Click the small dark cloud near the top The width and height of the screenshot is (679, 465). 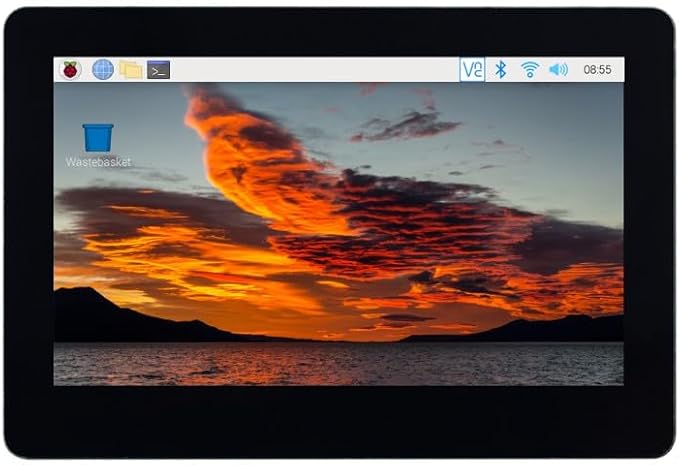point(405,126)
